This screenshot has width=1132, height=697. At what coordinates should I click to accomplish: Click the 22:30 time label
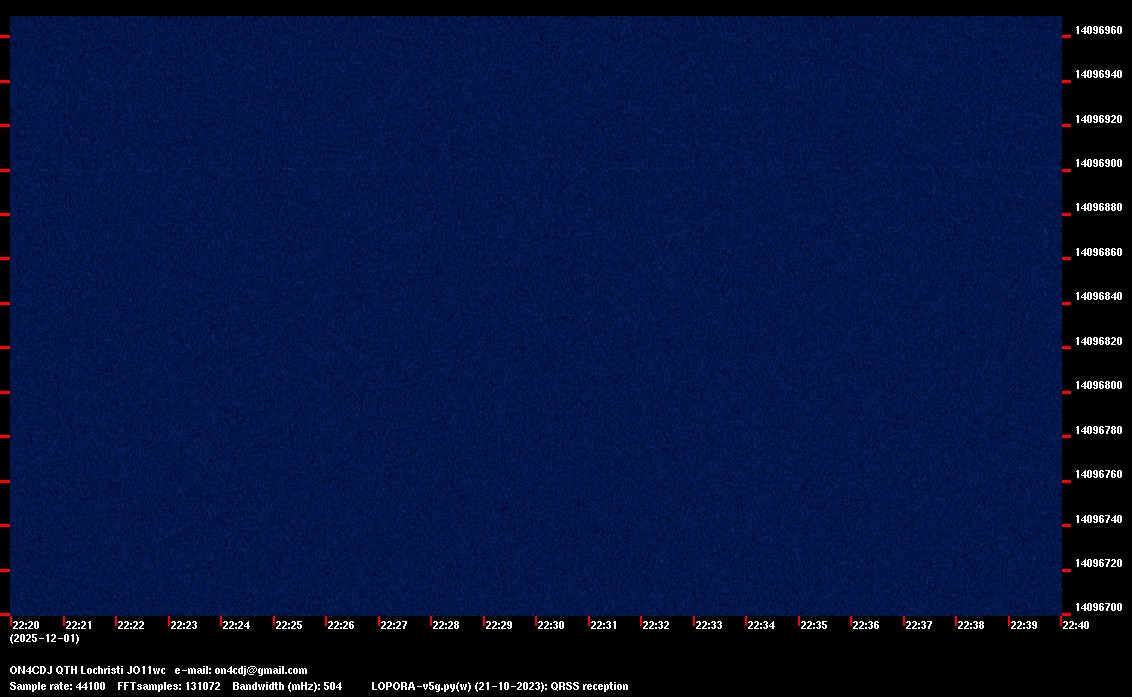pos(551,625)
